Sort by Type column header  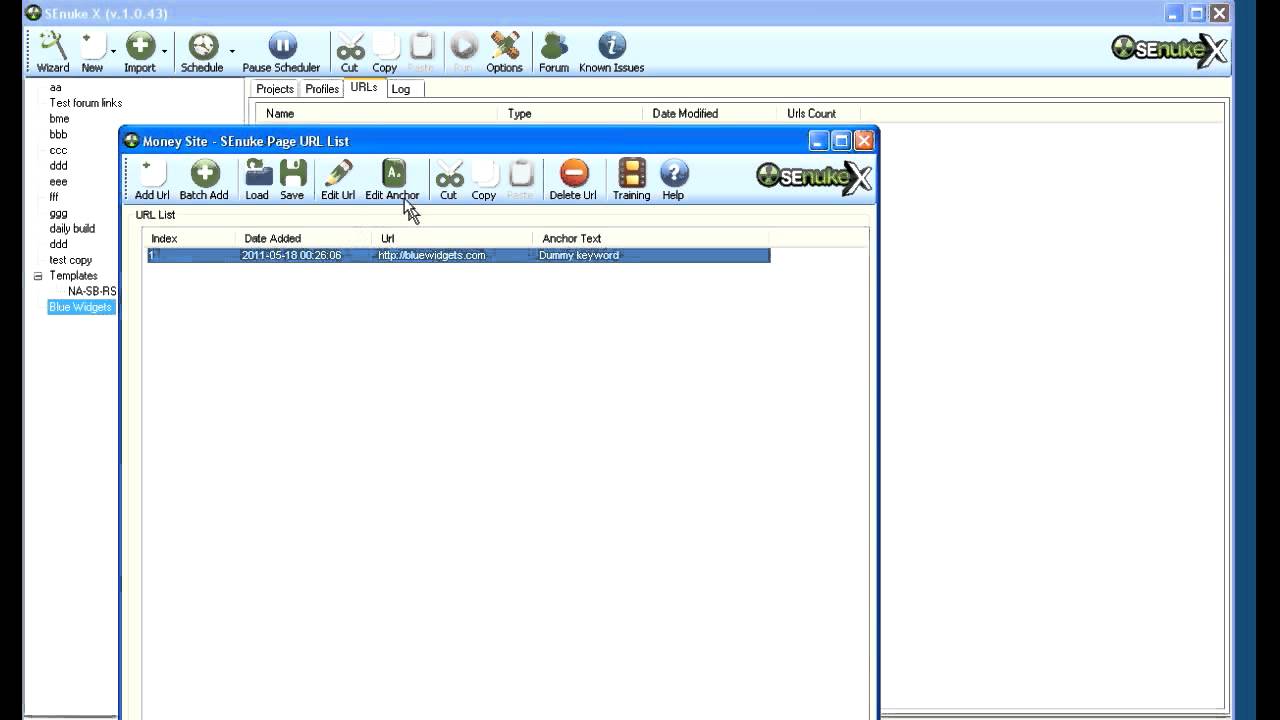coord(572,114)
